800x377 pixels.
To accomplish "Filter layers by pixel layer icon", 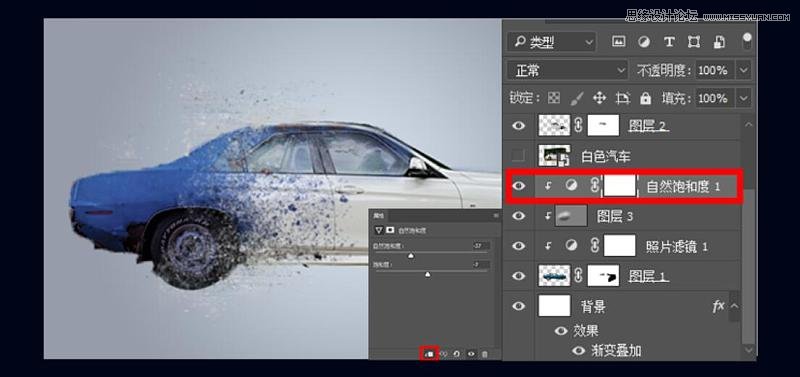I will pos(618,42).
